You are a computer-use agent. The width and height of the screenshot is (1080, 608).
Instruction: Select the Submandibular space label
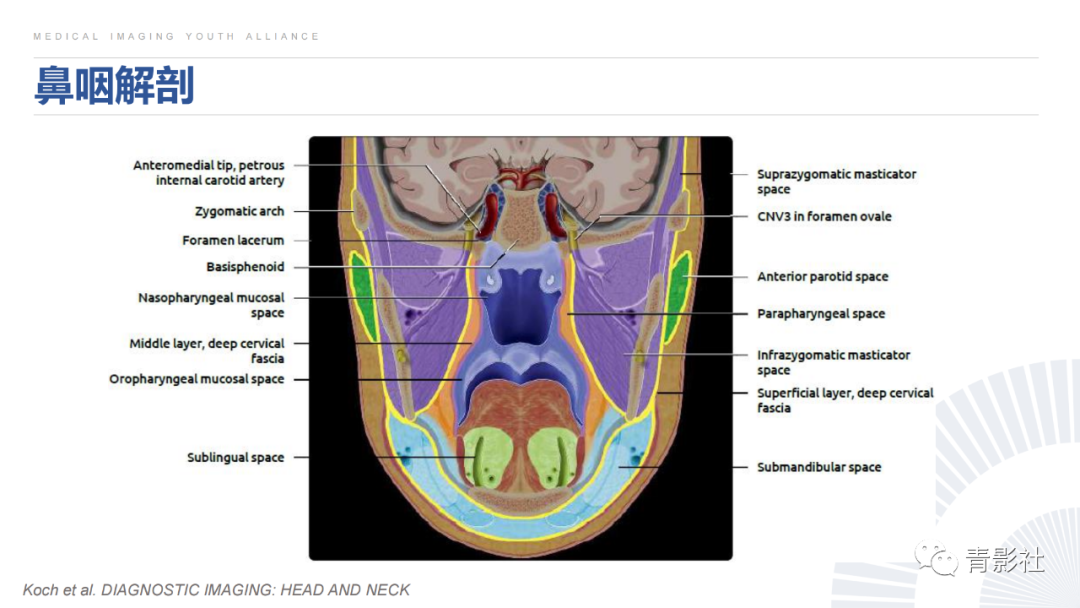(819, 467)
